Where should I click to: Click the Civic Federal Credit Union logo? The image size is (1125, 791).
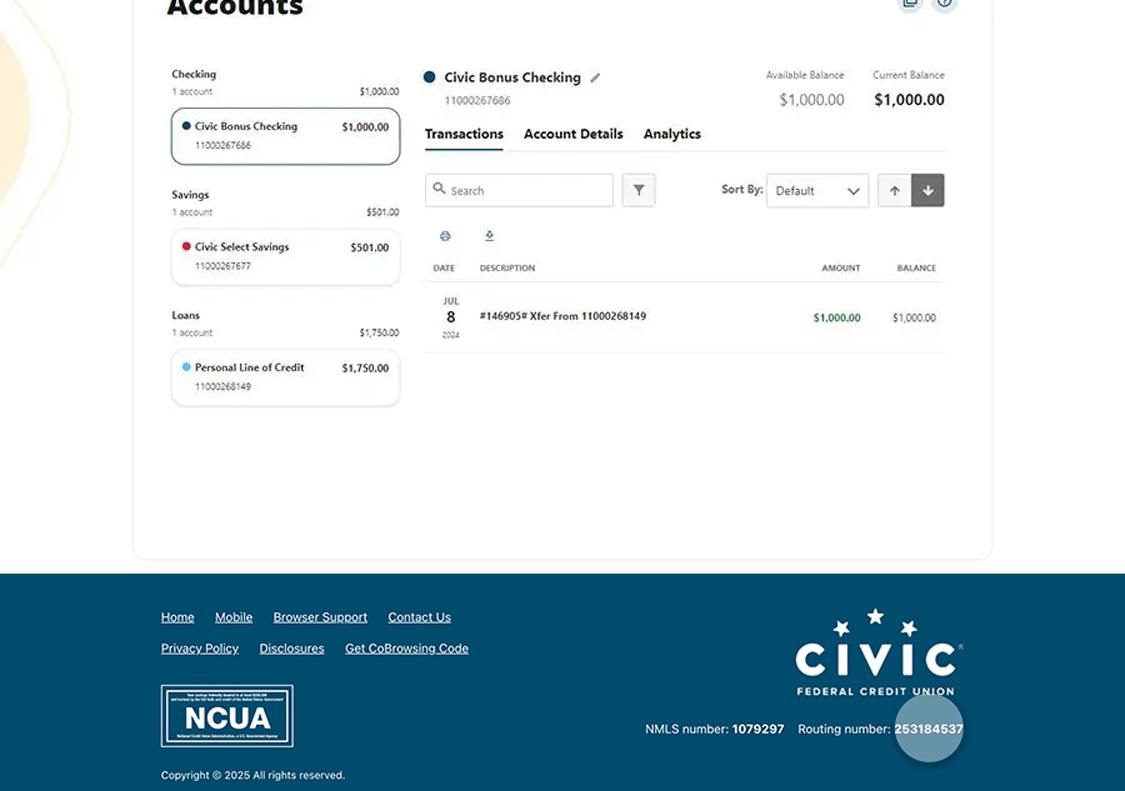pos(878,653)
